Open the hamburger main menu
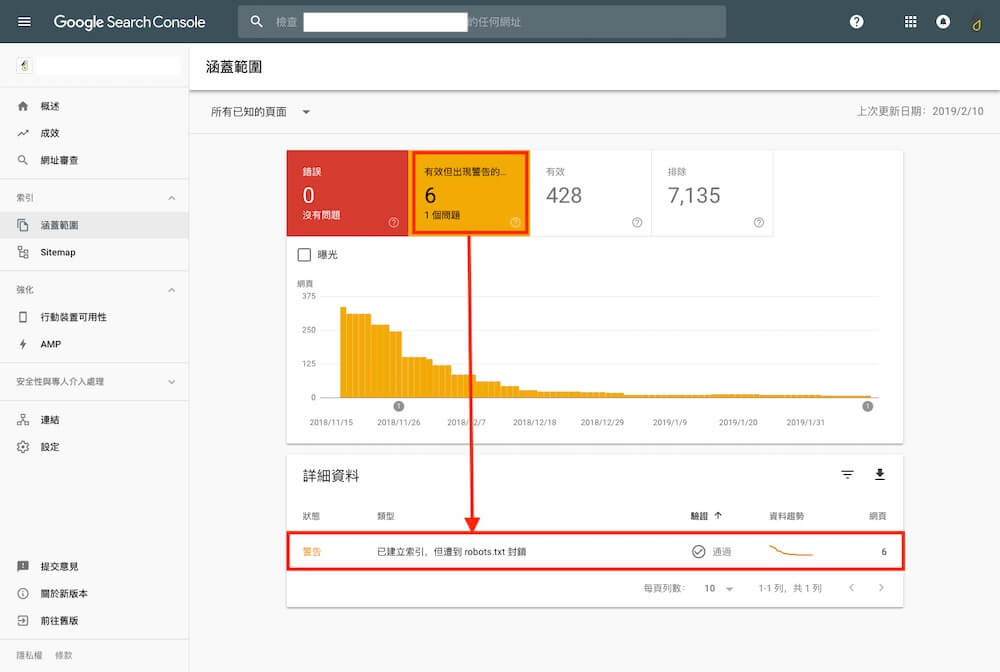Image resolution: width=1000 pixels, height=672 pixels. click(24, 22)
